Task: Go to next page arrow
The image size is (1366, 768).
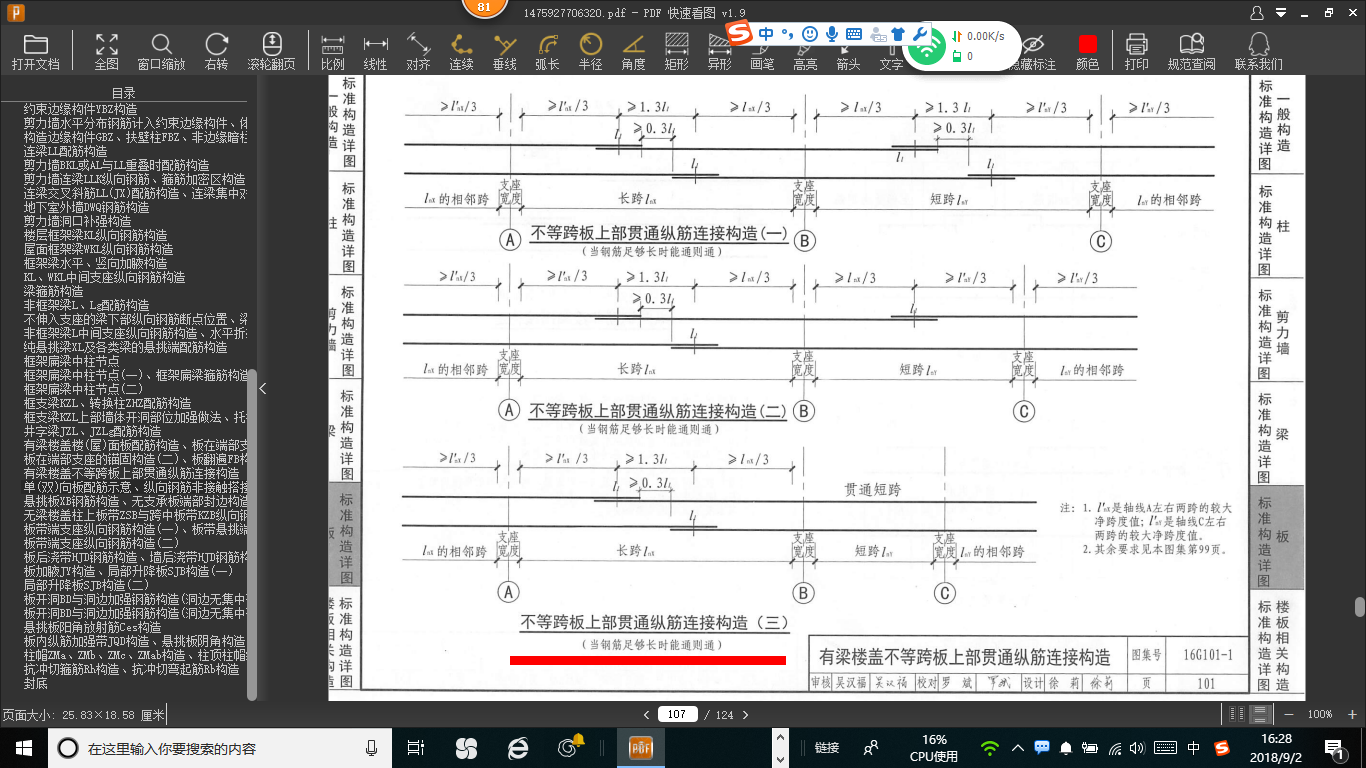Action: [745, 714]
